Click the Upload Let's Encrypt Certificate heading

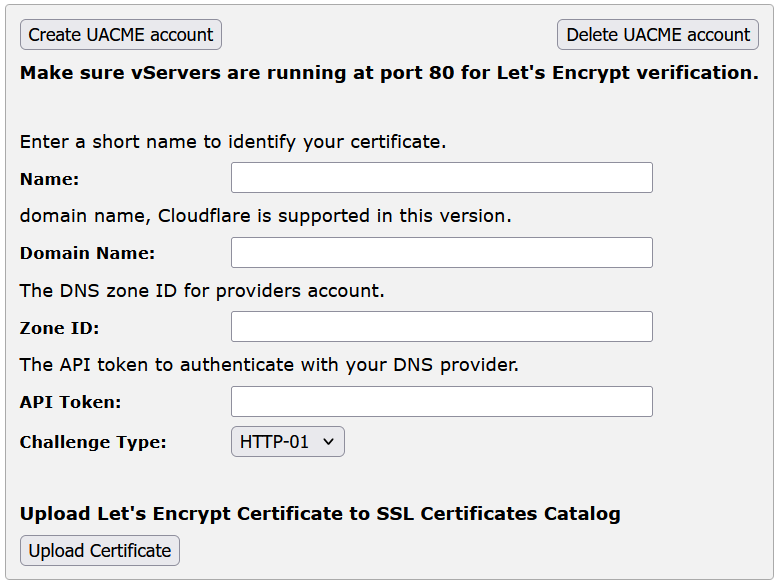320,514
